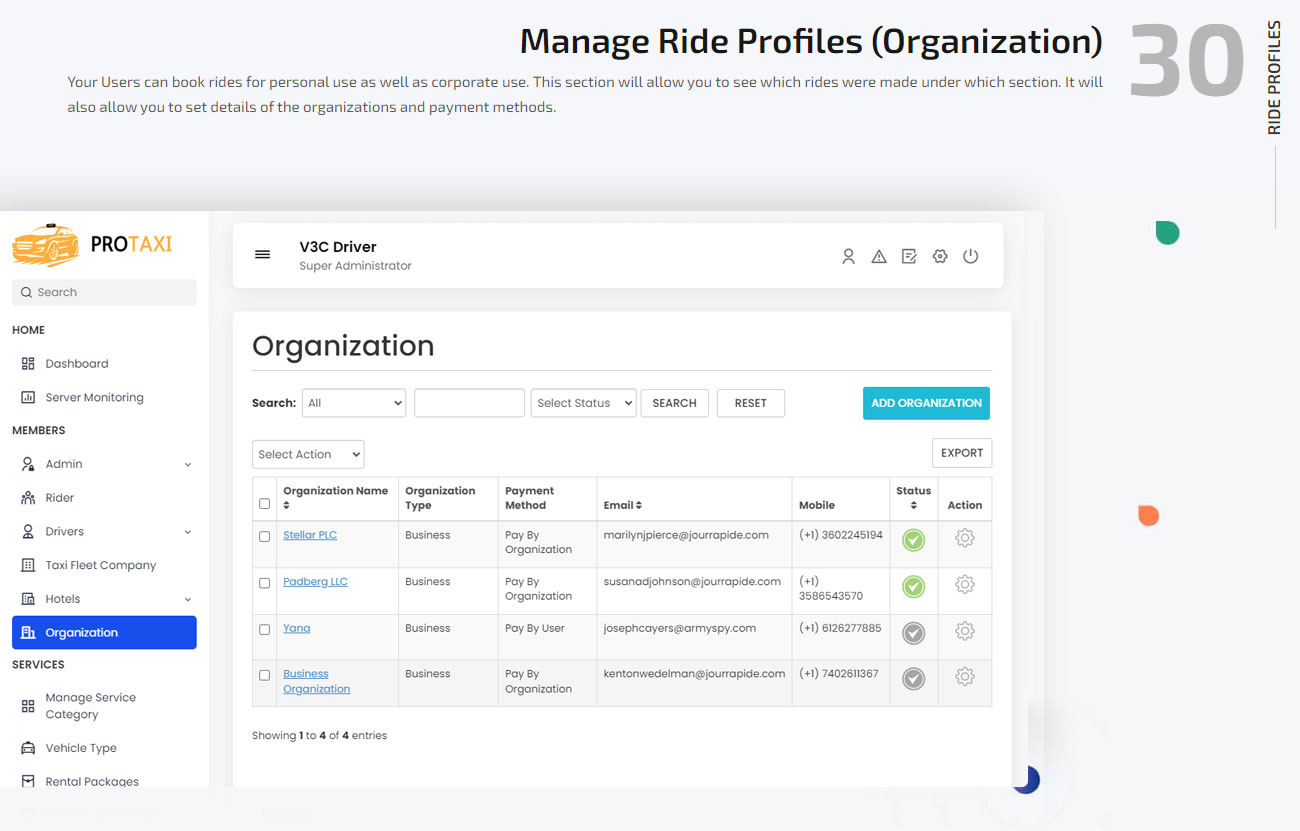Screen dimensions: 1300x831
Task: Select Vehicle Type under Services
Action: click(x=83, y=748)
